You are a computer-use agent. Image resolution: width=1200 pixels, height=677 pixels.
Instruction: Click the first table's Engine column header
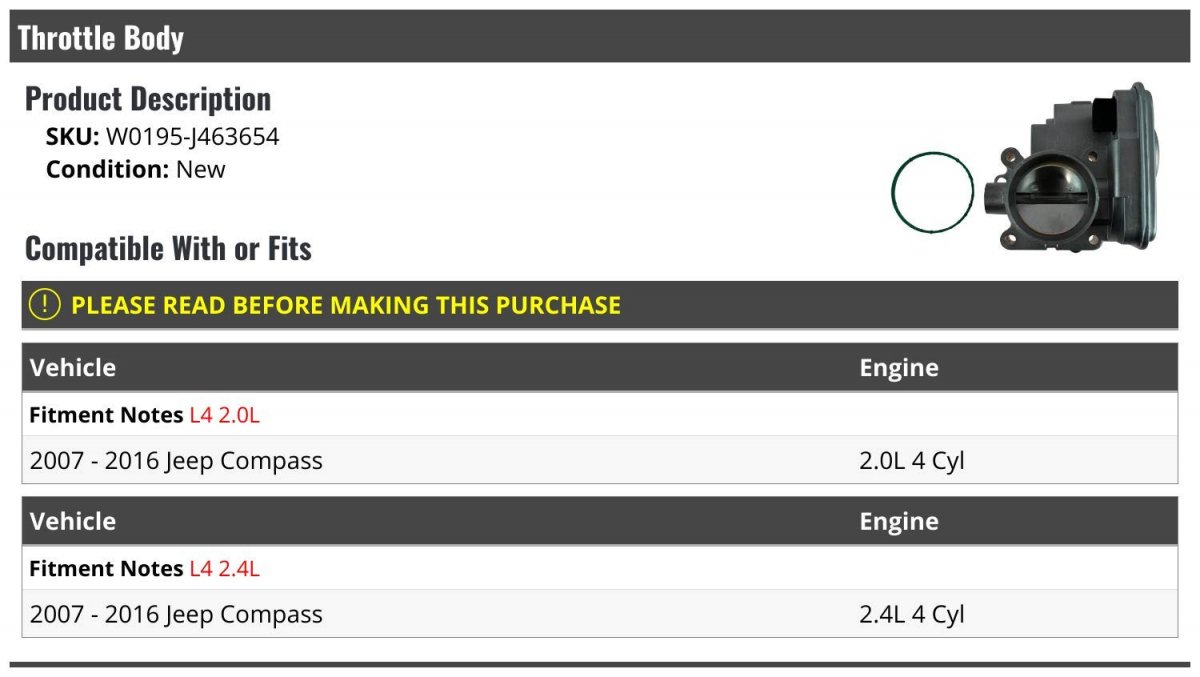(899, 368)
